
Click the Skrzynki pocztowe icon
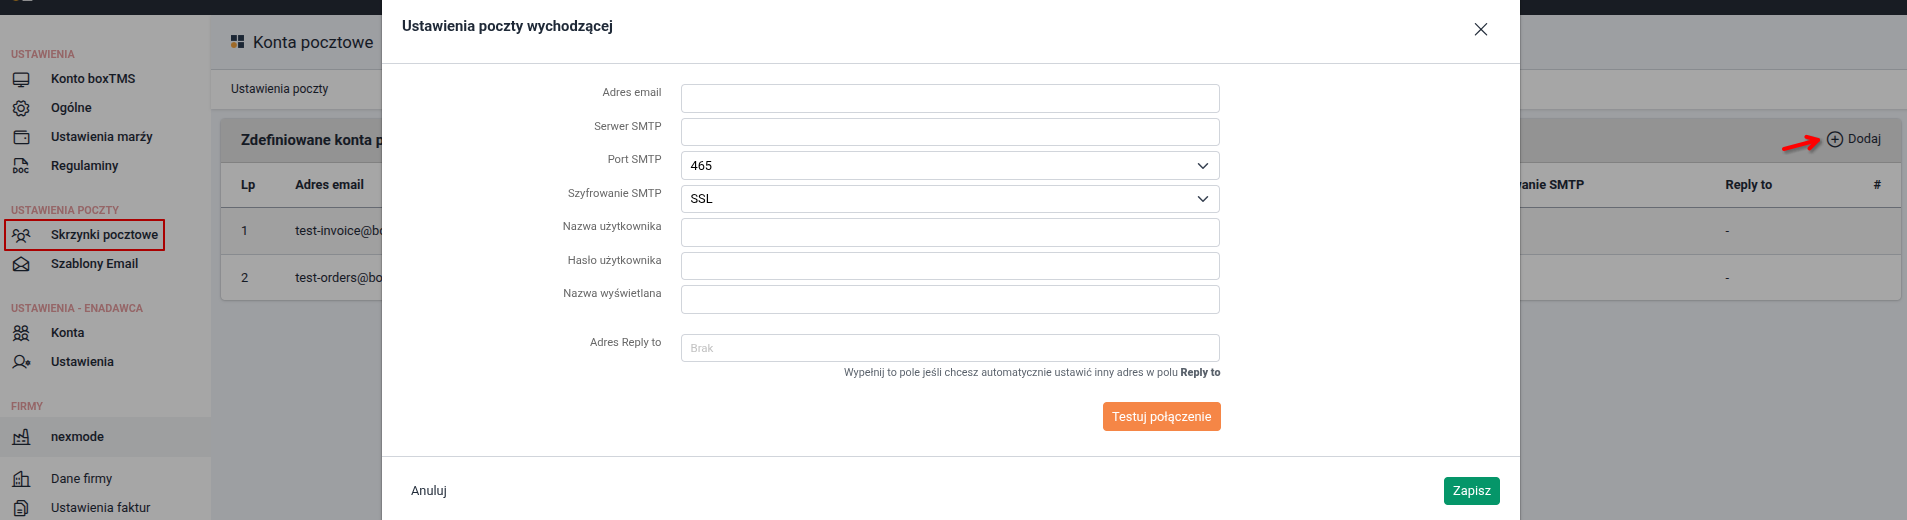[21, 235]
